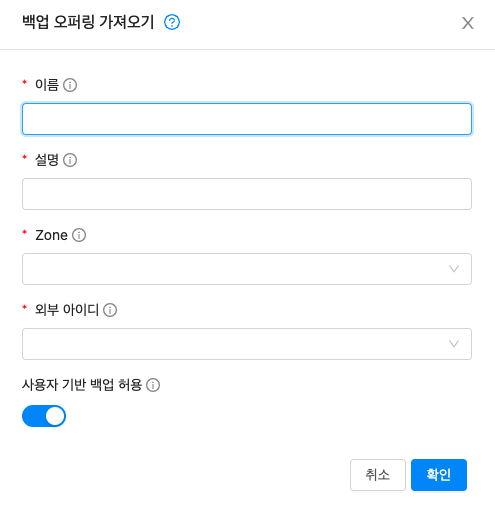Confirm with the 확인 button
Viewport: 495px width, 510px height.
coord(439,475)
